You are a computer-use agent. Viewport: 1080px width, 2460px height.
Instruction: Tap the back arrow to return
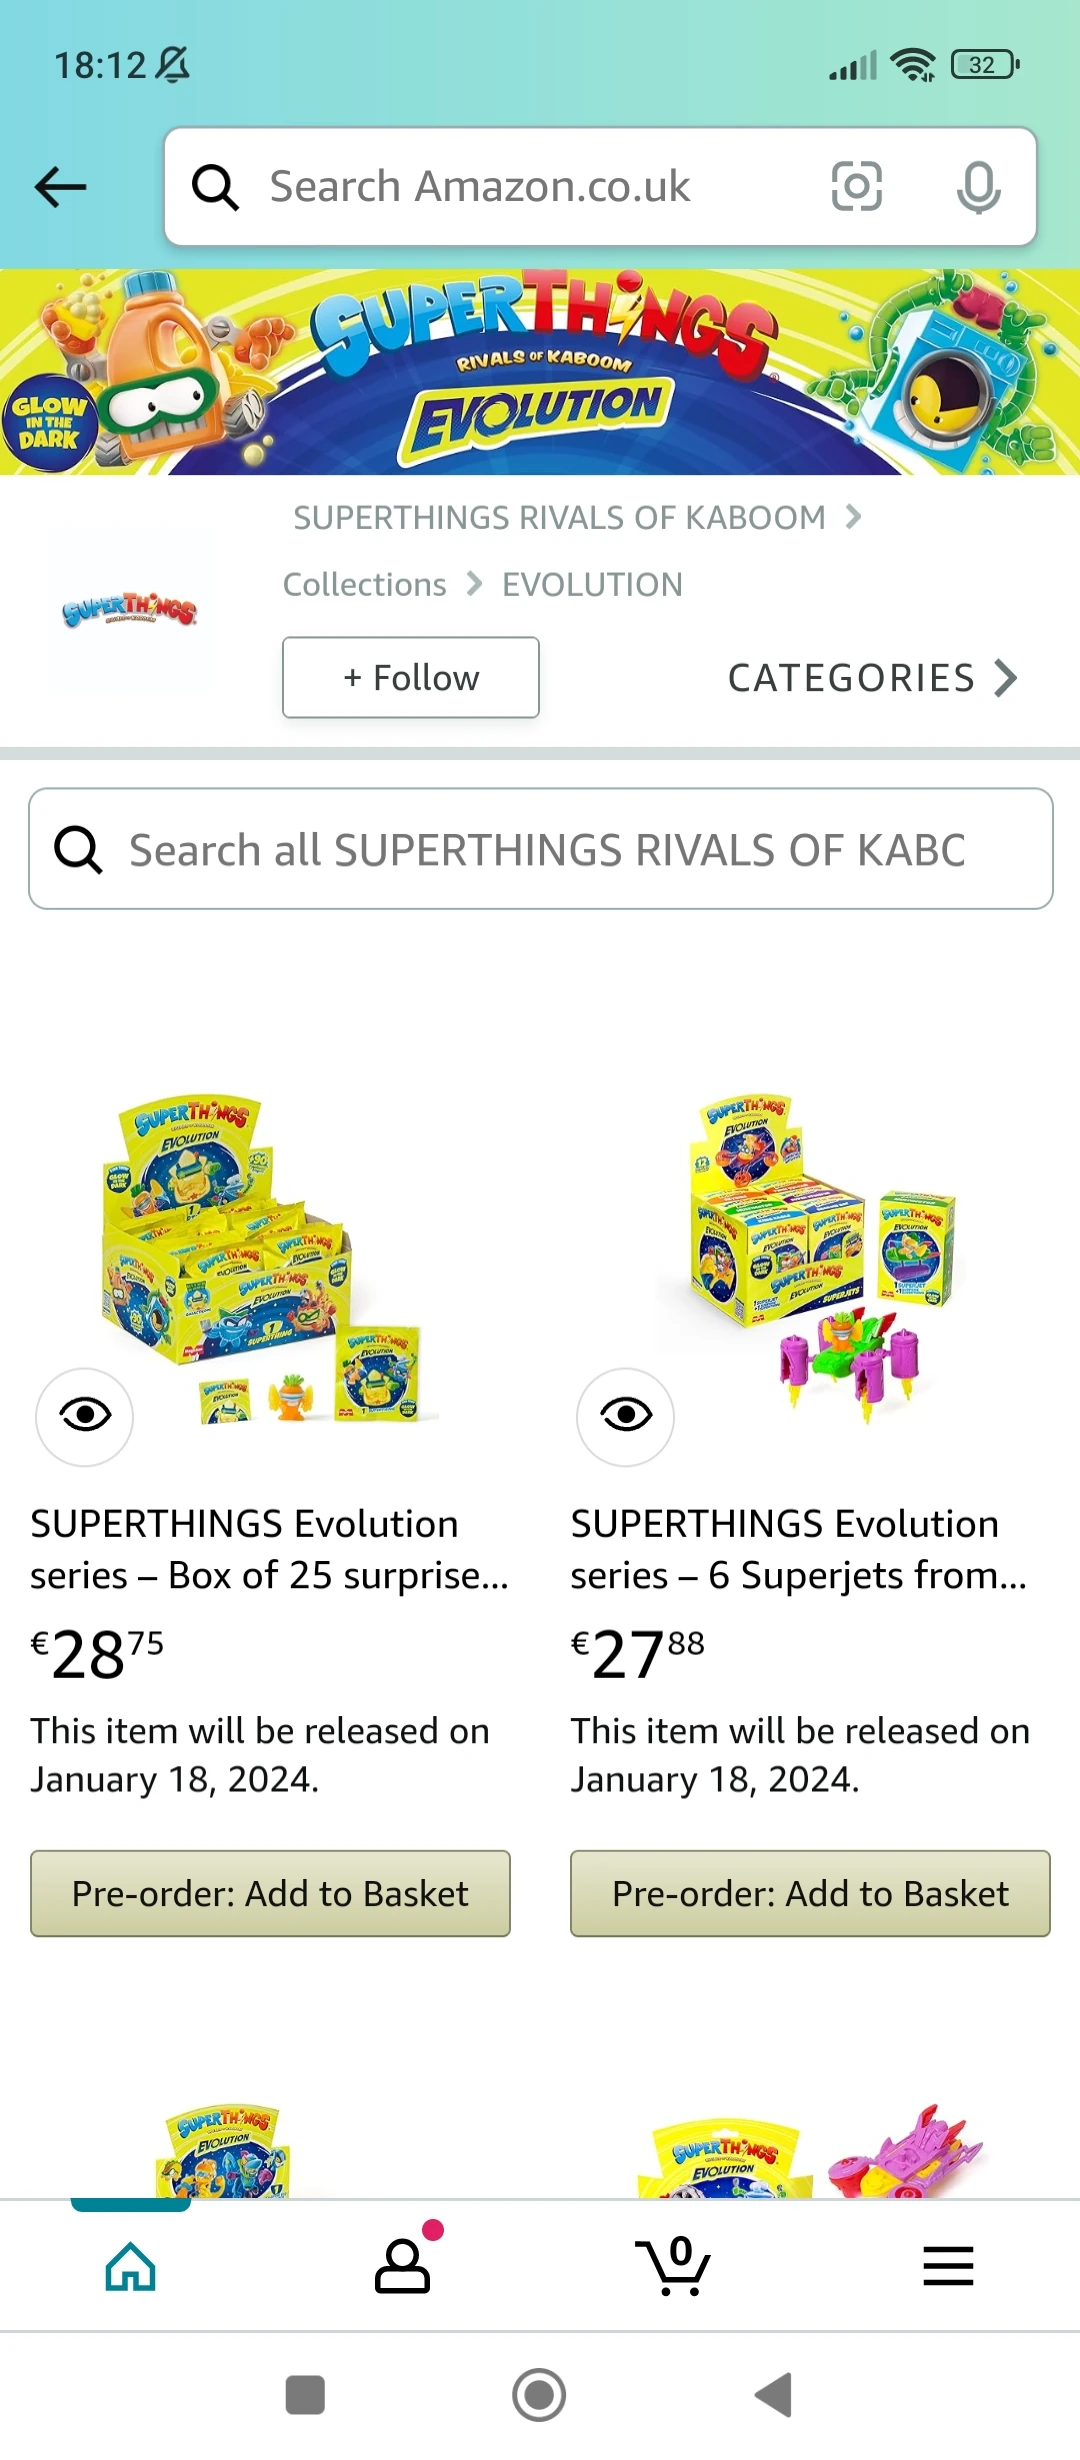[60, 186]
